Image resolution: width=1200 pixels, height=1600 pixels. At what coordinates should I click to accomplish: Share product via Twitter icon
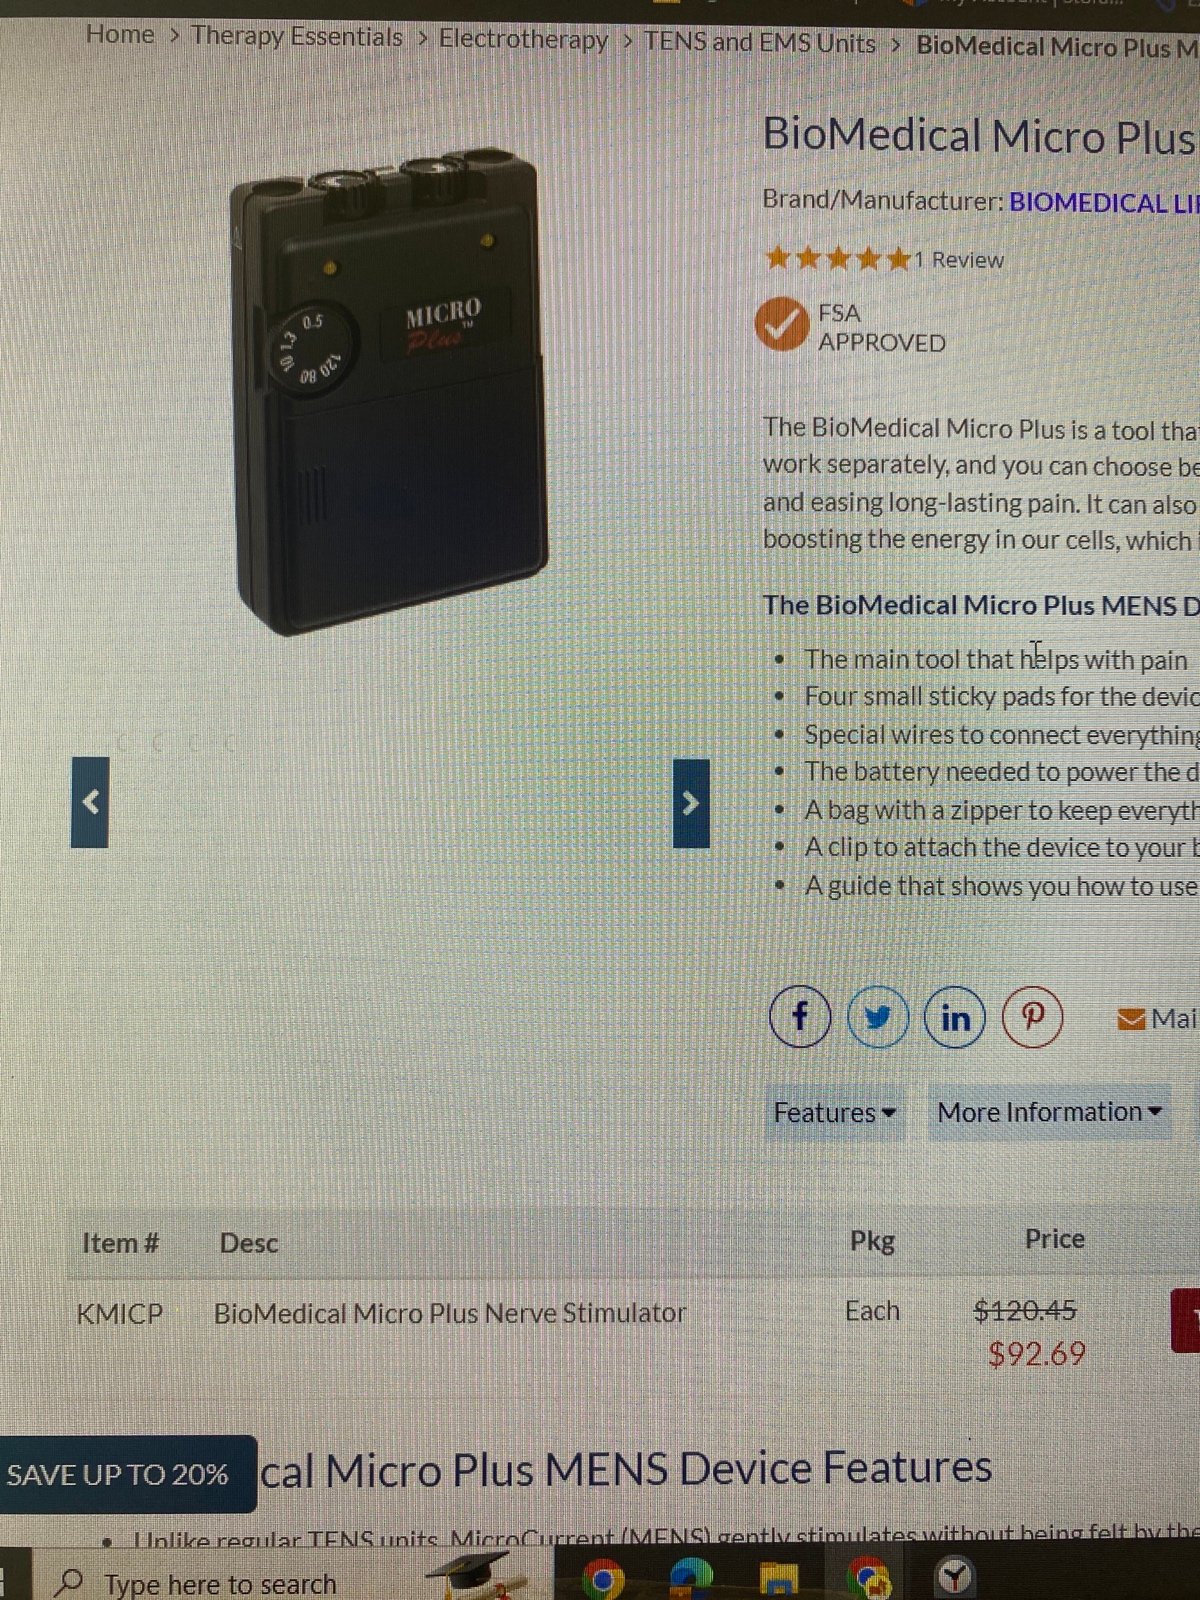878,1017
